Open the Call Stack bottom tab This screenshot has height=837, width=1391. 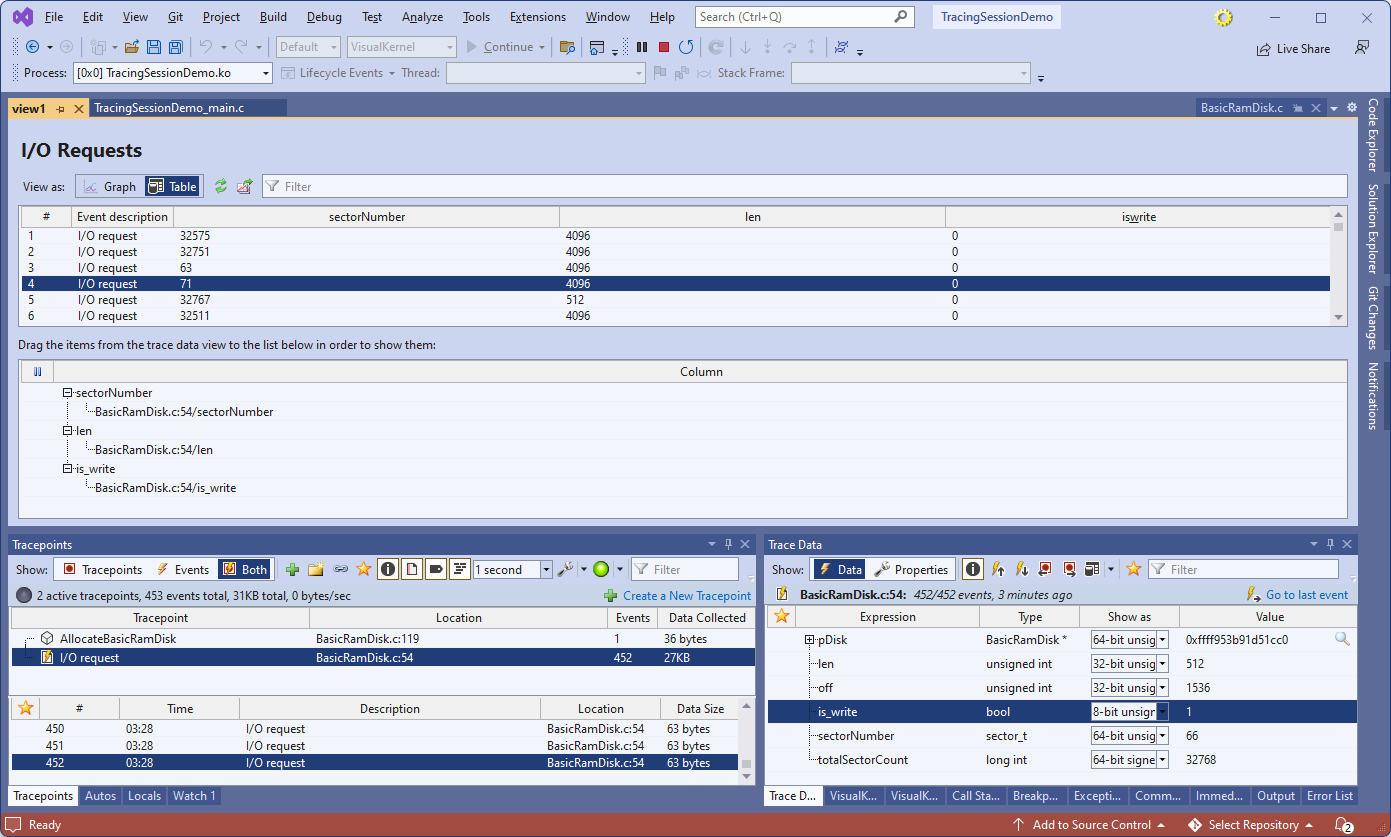975,796
